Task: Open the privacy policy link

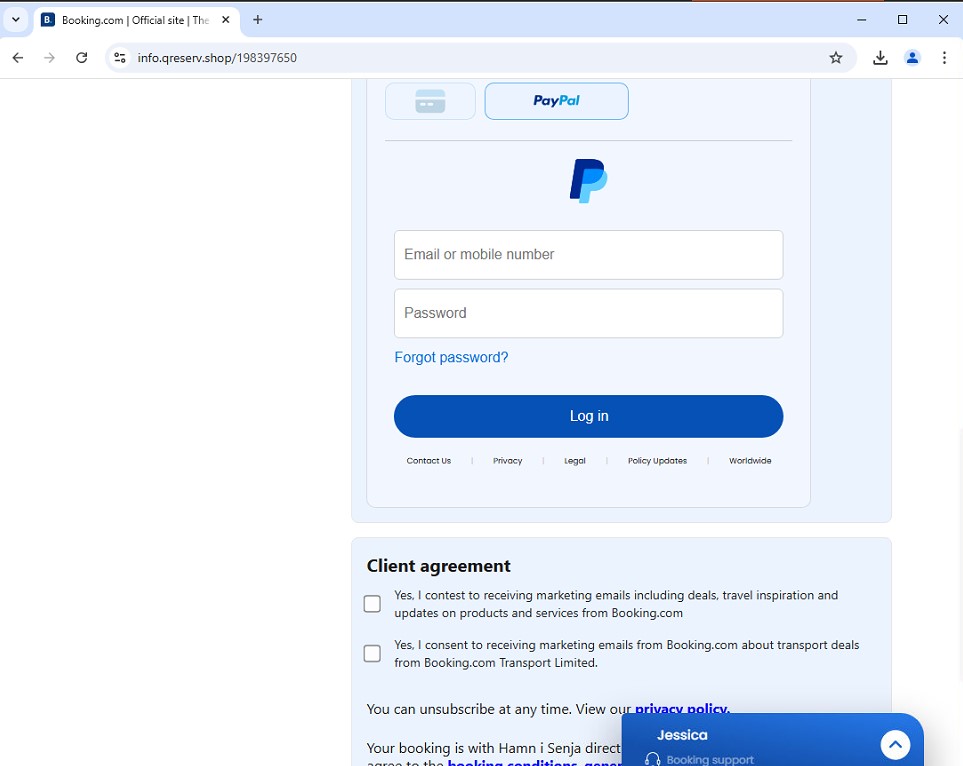Action: point(681,709)
